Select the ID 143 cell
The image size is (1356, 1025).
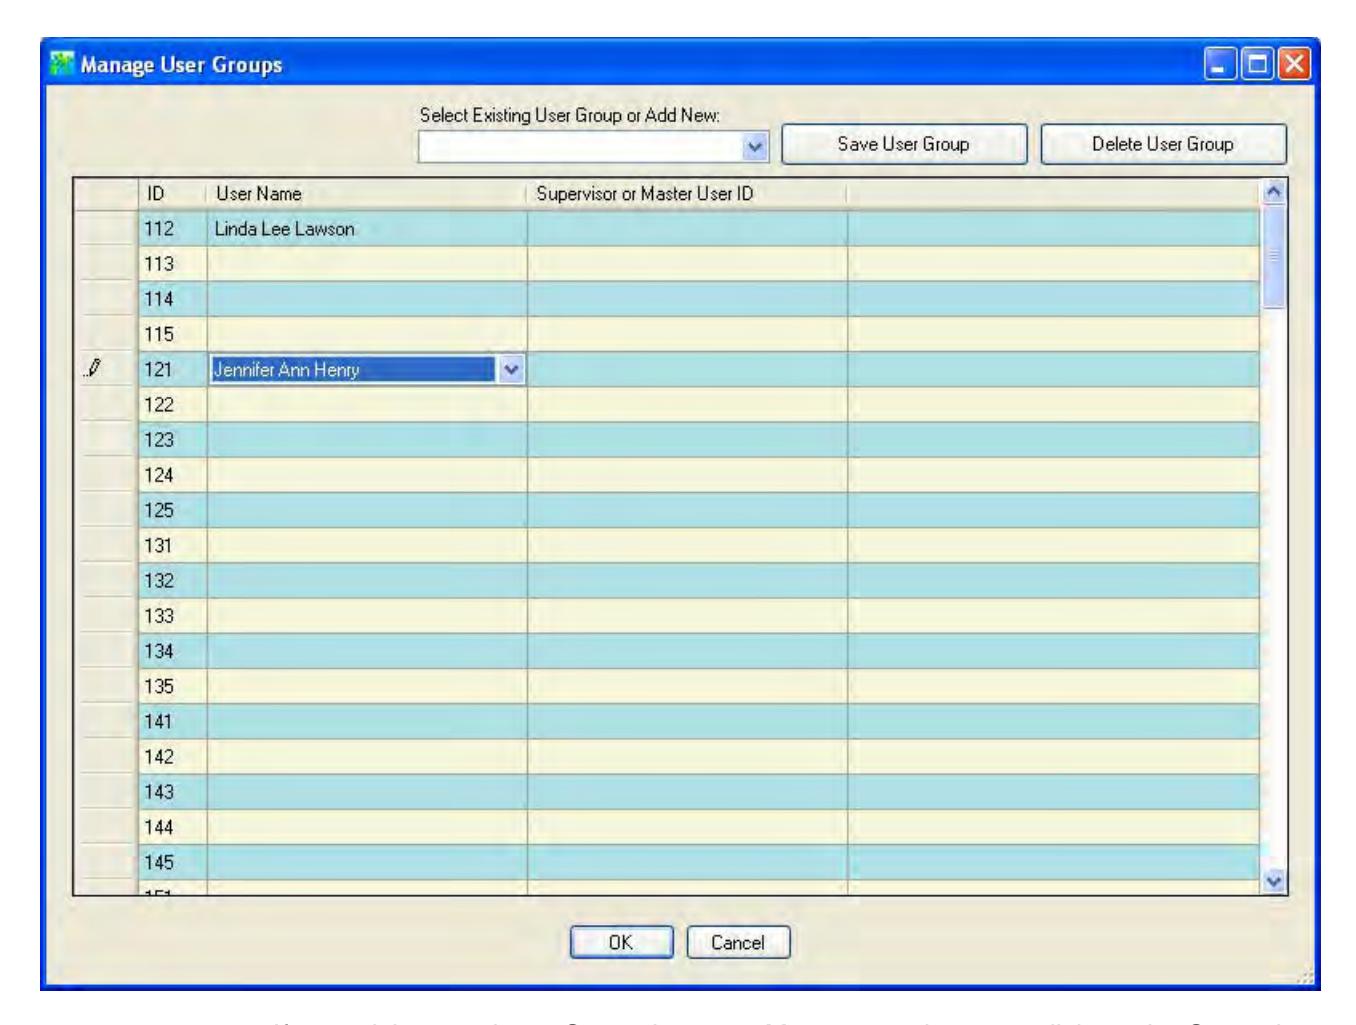coord(173,792)
